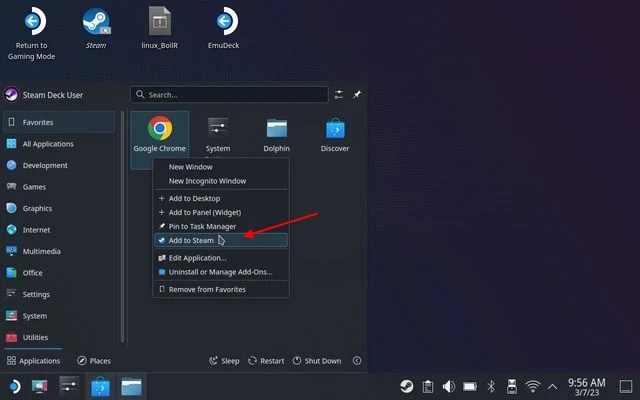640x400 pixels.
Task: Open the Development category
Action: (59, 165)
